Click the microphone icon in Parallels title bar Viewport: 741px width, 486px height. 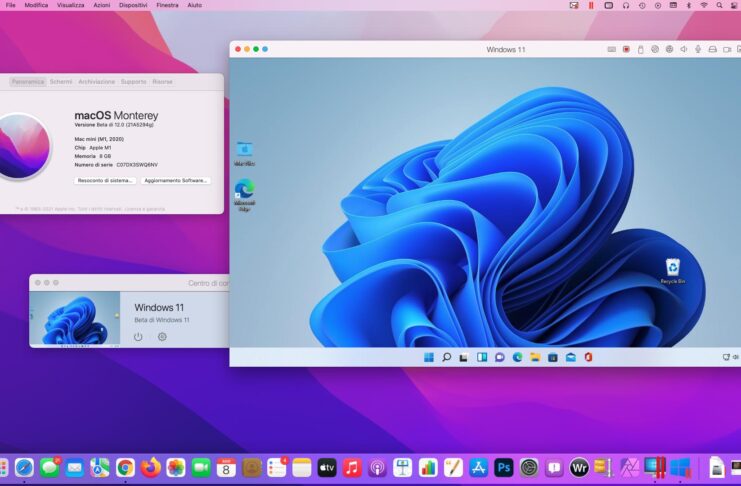[698, 49]
